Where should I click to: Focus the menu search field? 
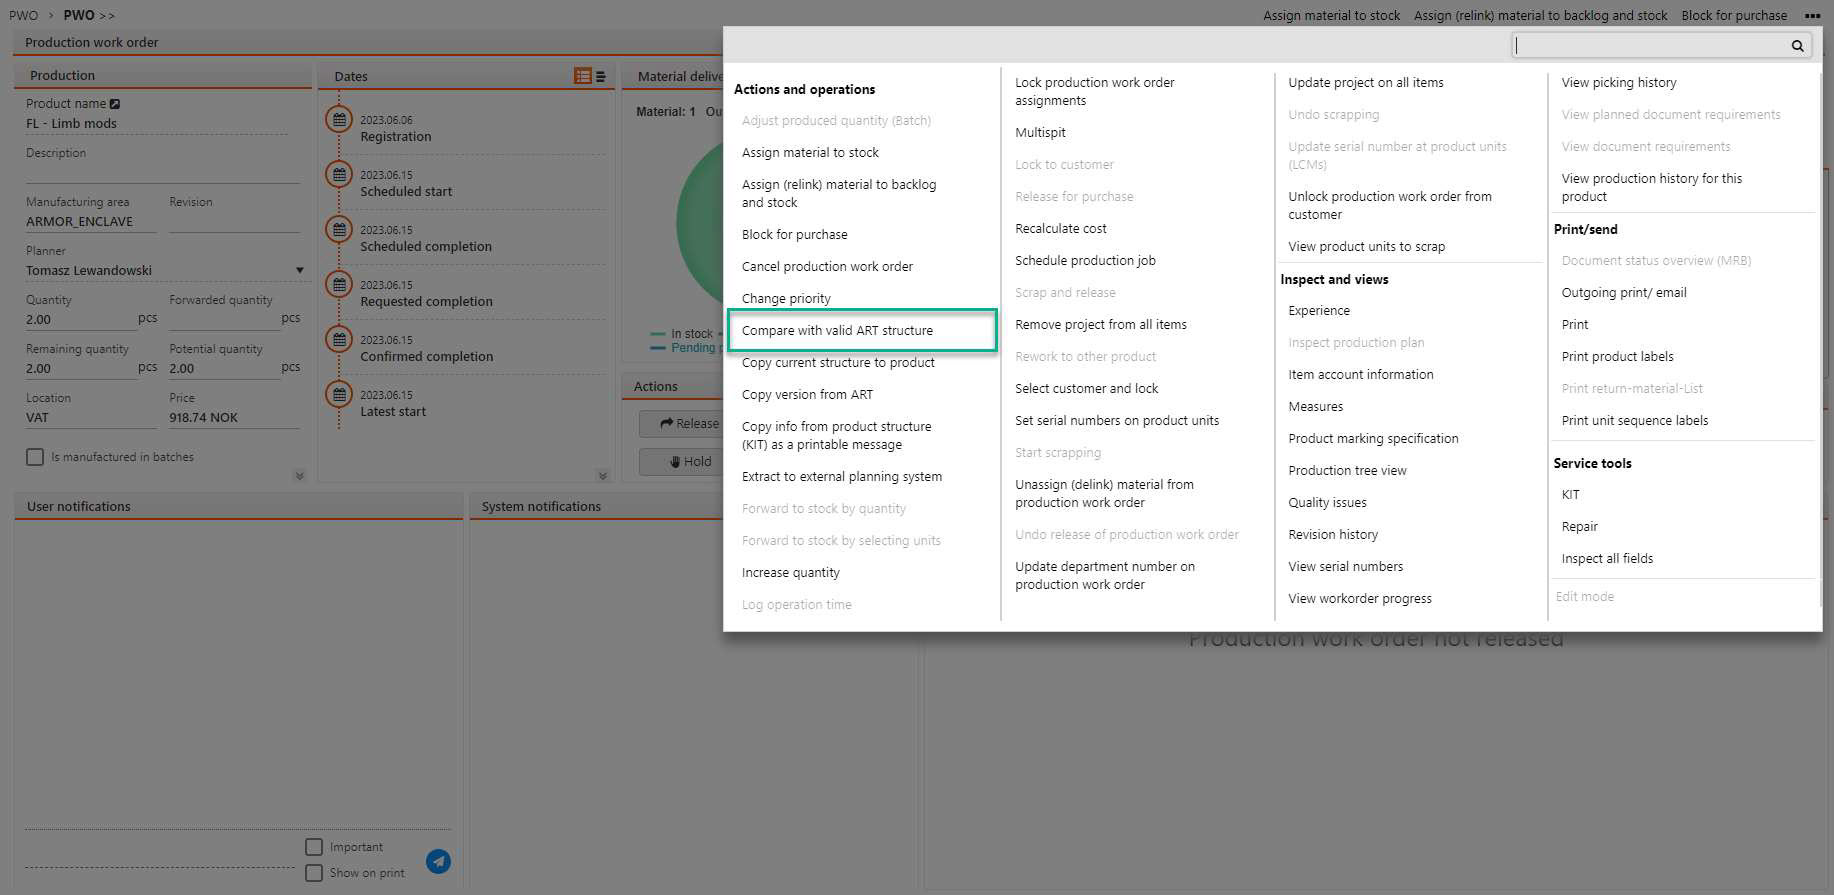point(1650,46)
